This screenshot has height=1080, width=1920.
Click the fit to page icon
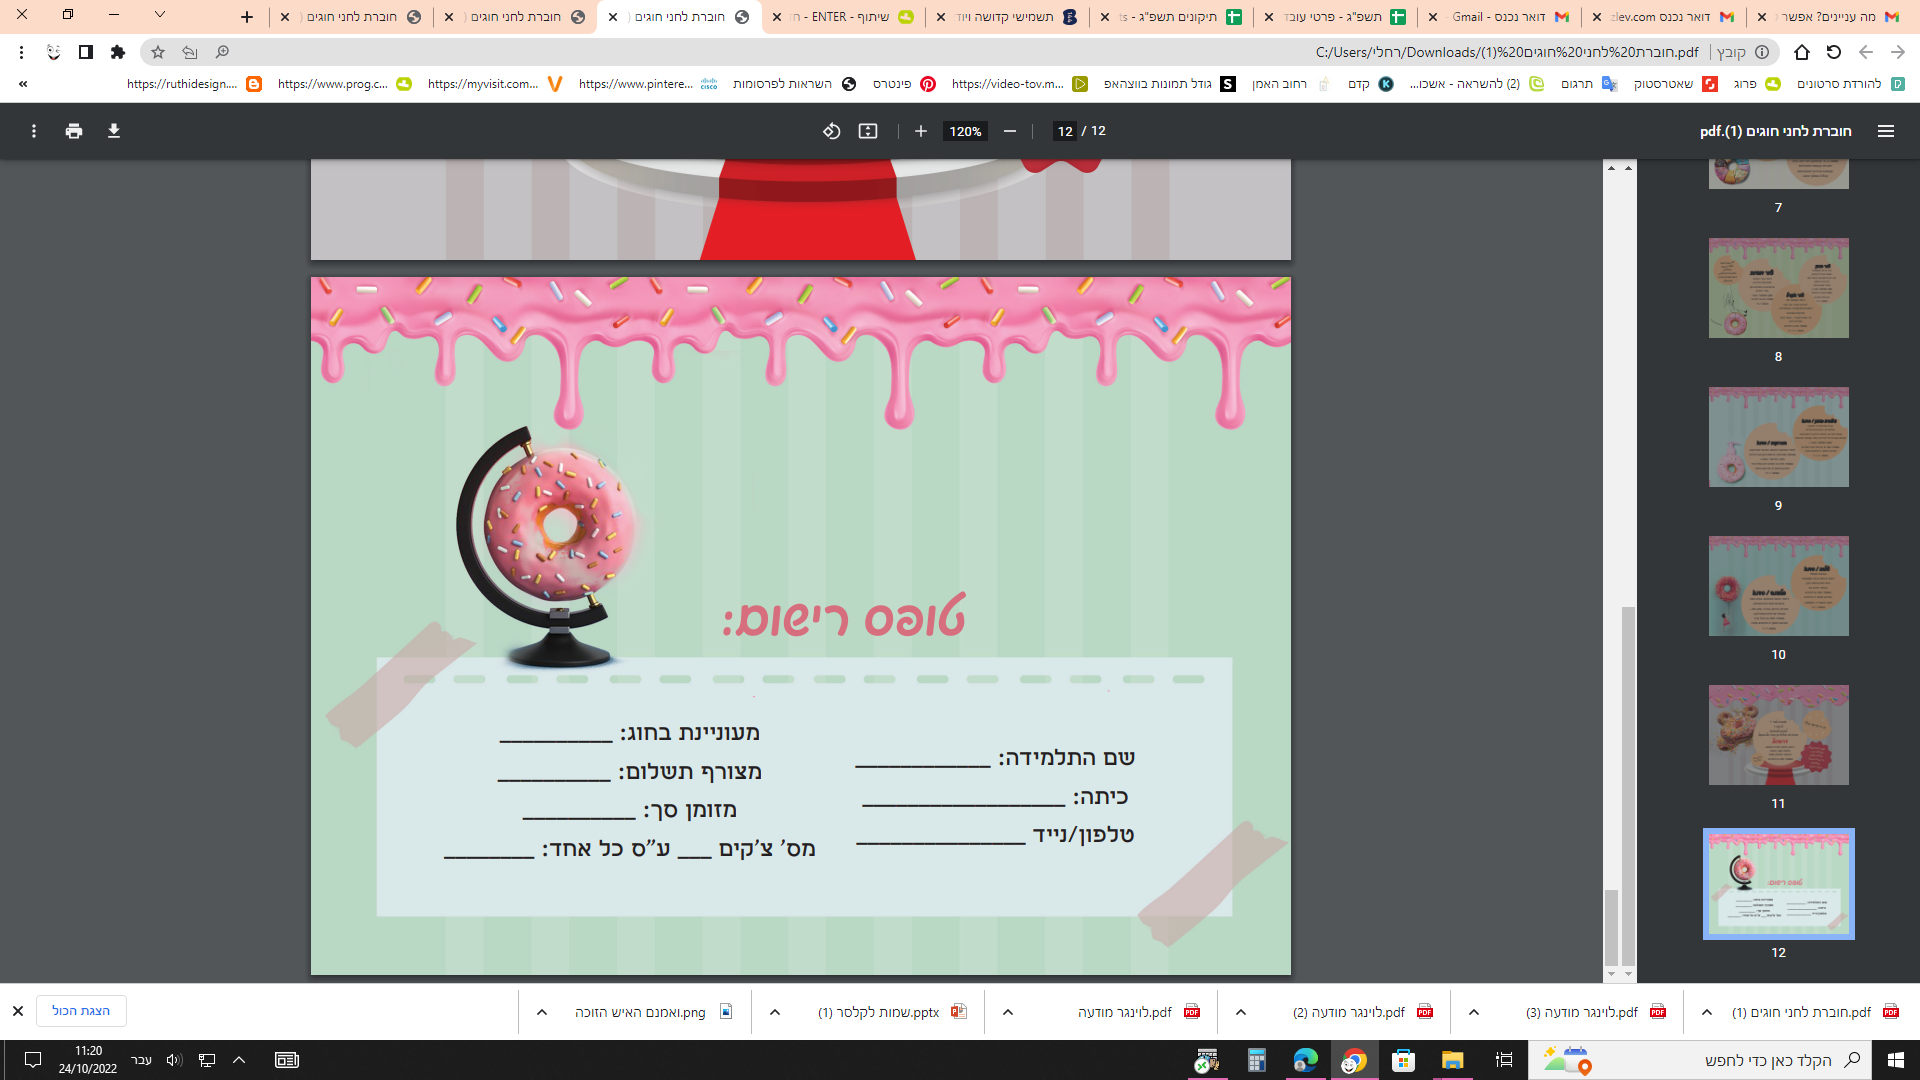click(868, 131)
